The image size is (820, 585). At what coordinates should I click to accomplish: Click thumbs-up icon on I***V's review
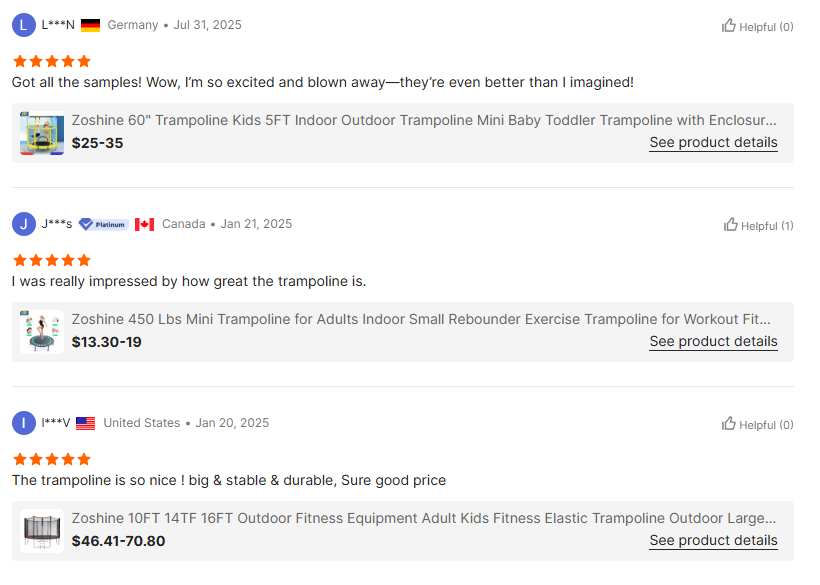pos(729,424)
